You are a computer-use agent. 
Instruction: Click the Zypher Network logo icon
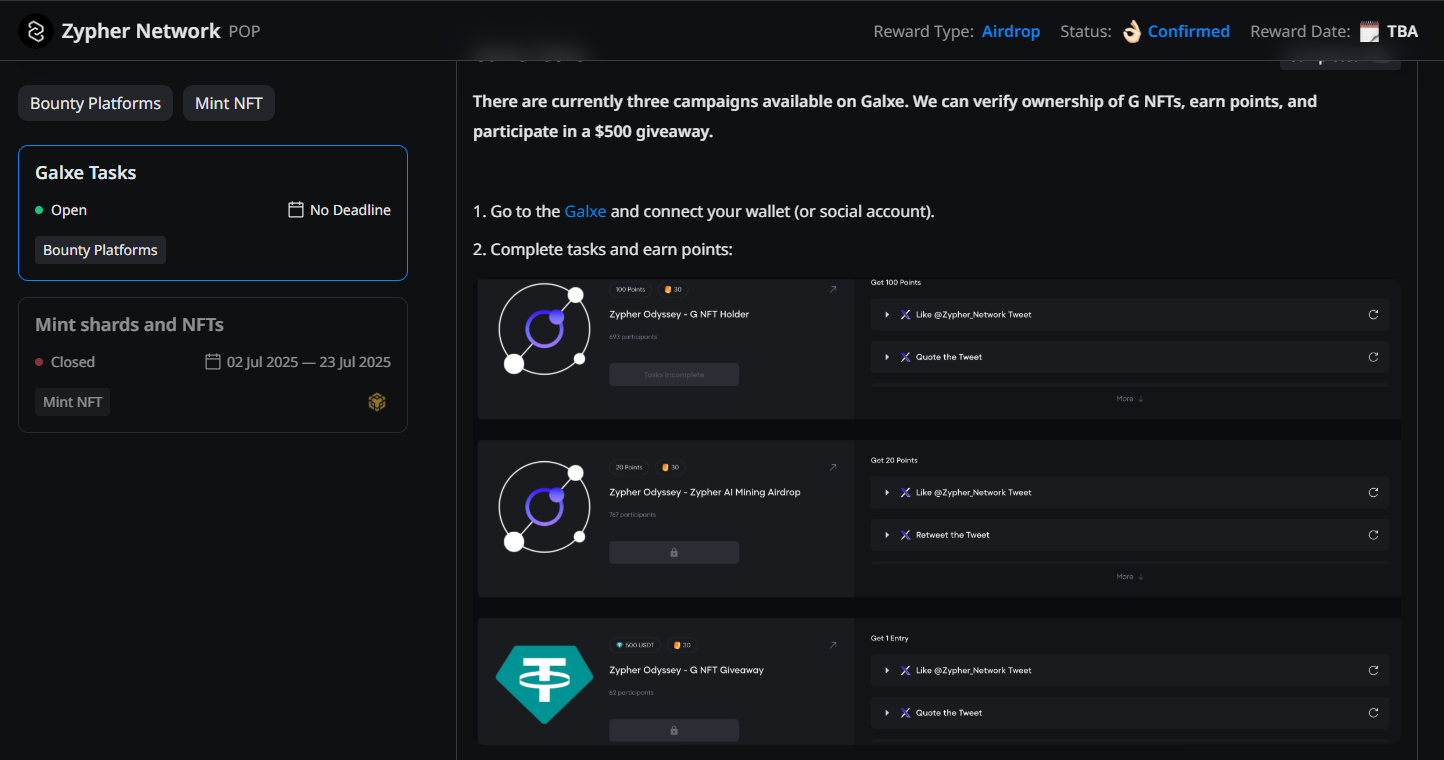click(x=35, y=31)
